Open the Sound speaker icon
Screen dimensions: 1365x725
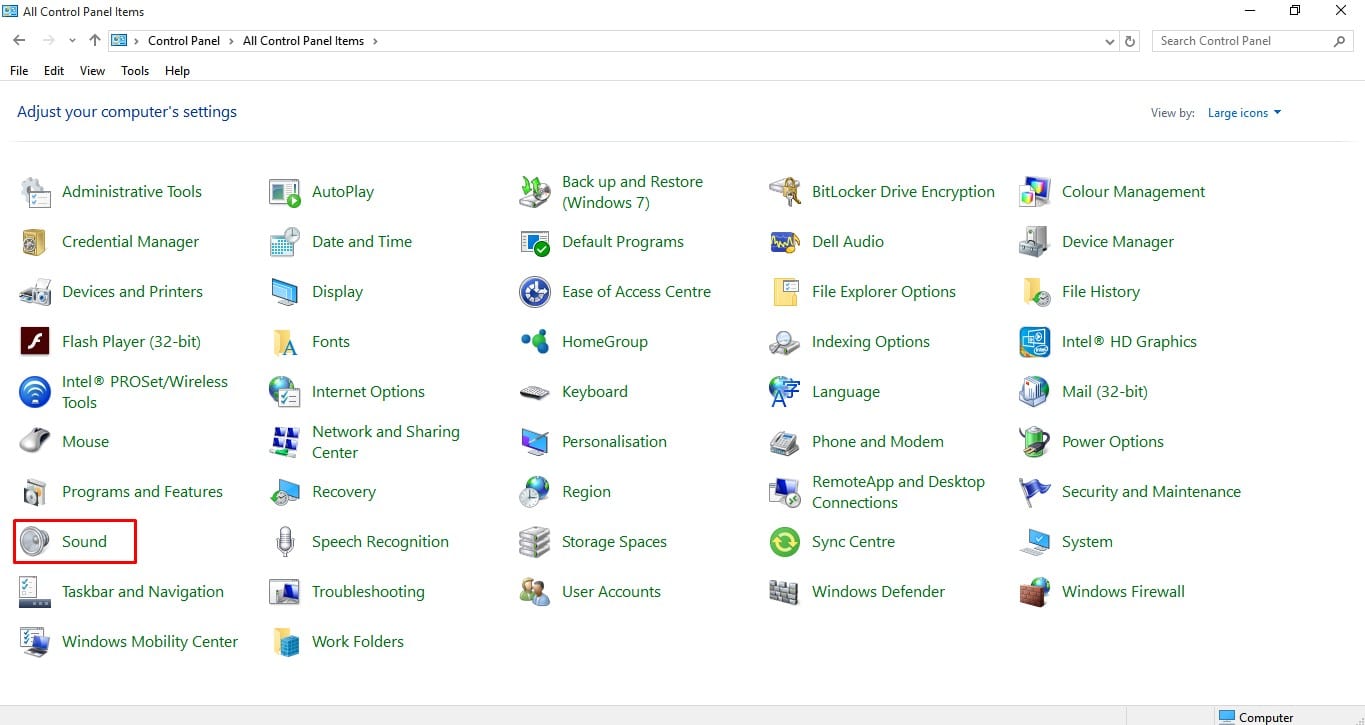click(35, 542)
